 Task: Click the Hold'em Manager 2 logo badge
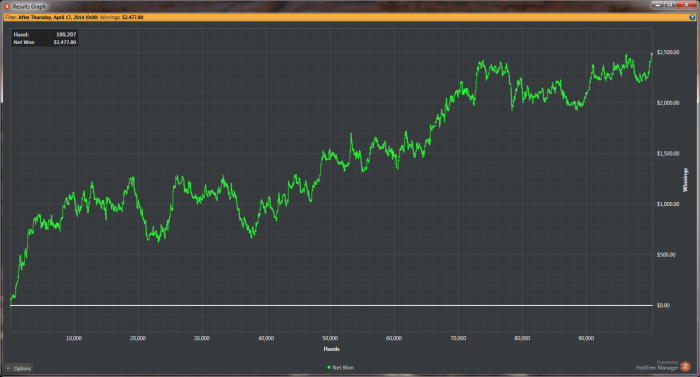(x=685, y=366)
